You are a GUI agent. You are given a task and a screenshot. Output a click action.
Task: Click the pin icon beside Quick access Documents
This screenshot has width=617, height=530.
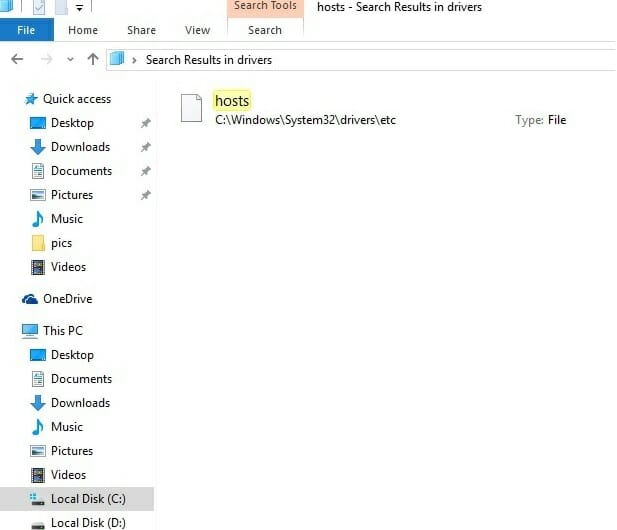point(146,171)
